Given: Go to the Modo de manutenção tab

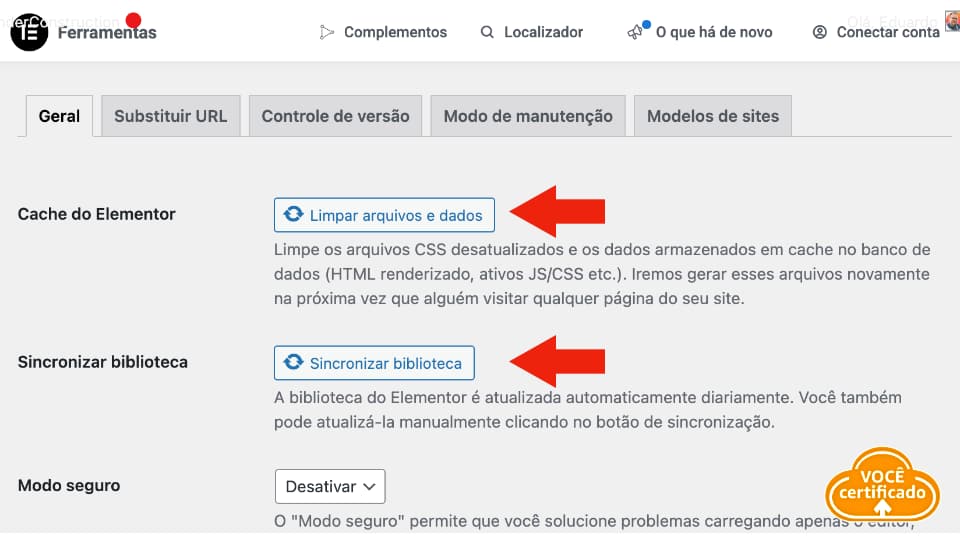Looking at the screenshot, I should click(528, 116).
